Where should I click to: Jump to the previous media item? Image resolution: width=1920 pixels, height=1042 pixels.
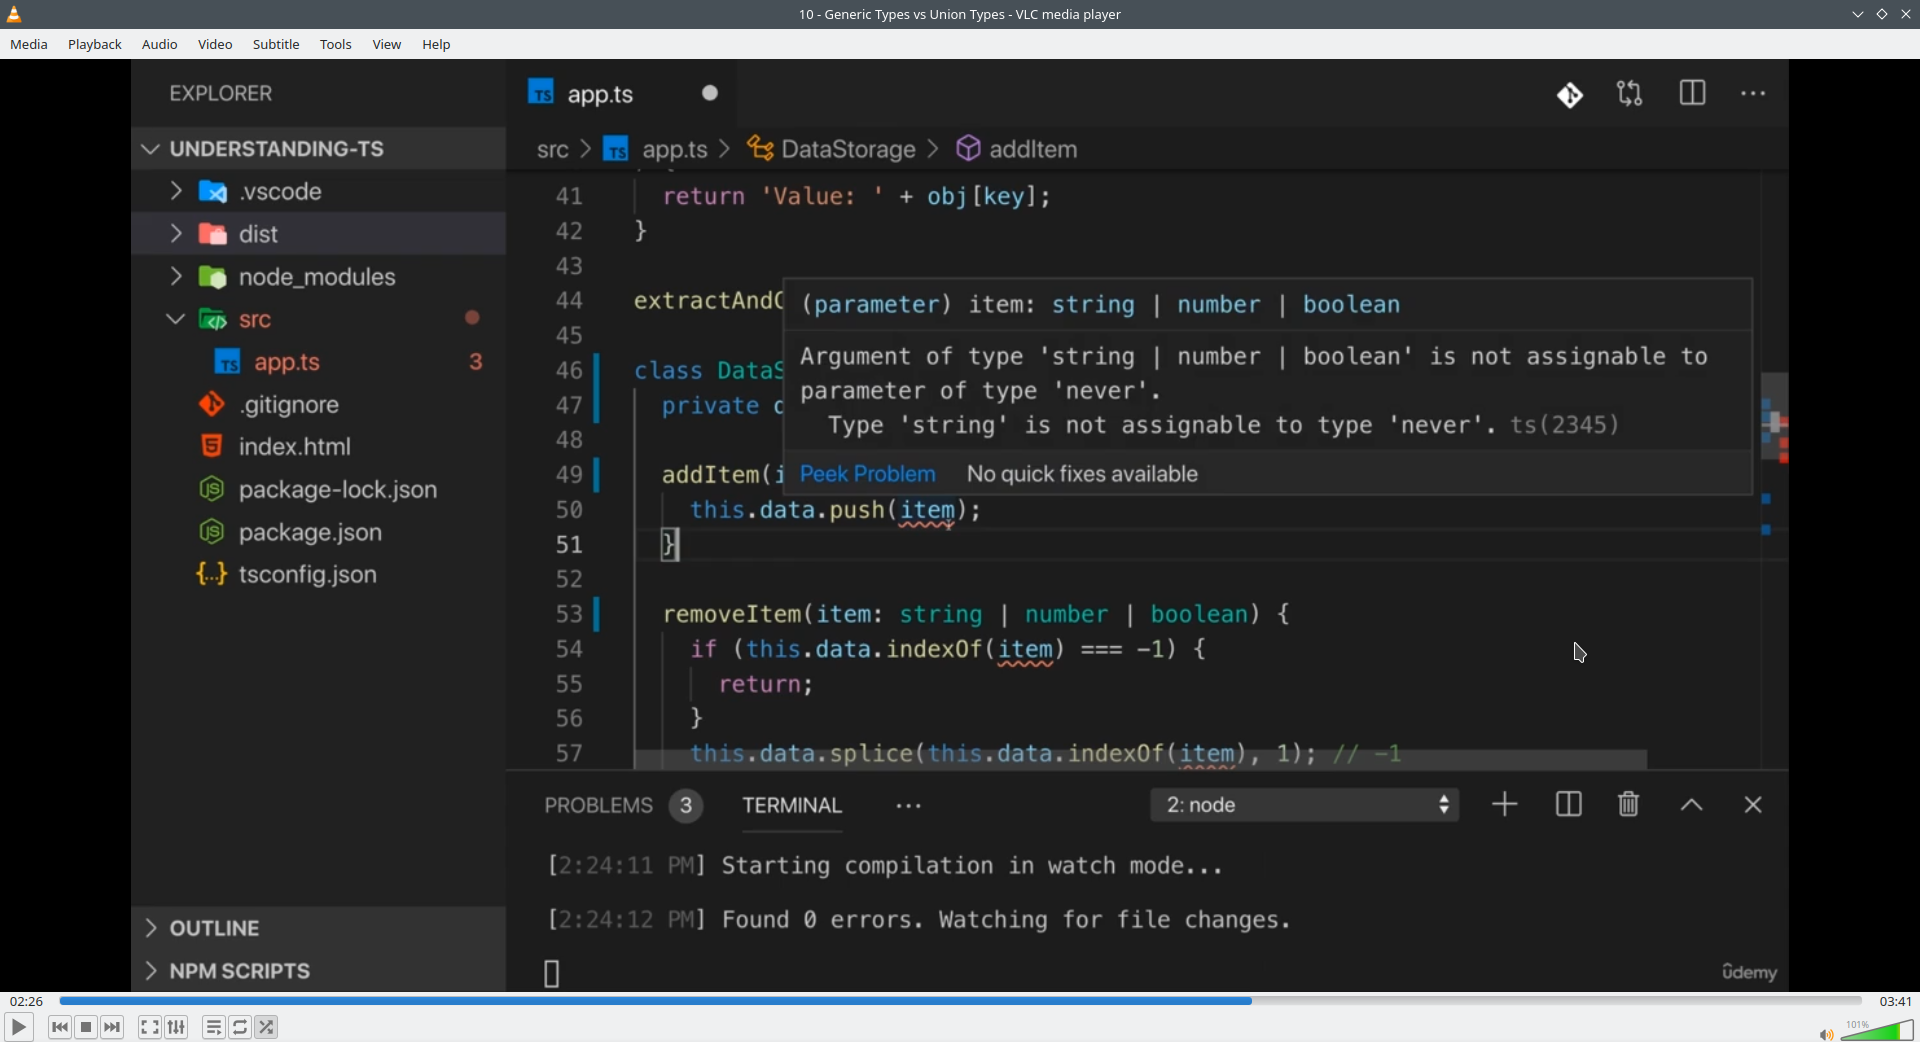click(60, 1027)
